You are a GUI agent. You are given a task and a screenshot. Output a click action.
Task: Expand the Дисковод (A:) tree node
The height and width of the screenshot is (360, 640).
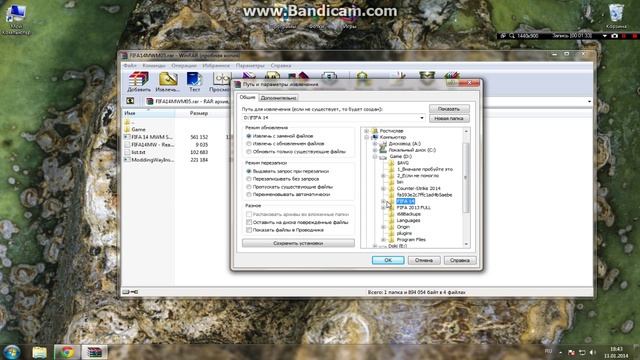click(375, 144)
